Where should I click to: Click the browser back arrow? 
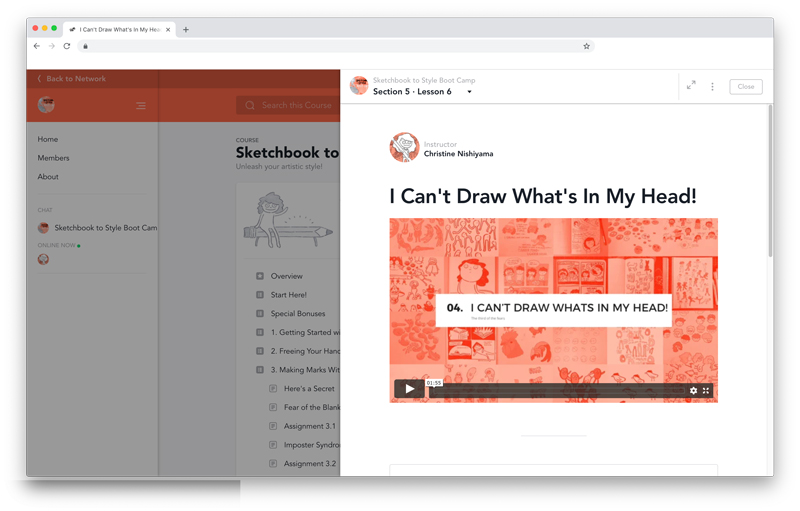(x=37, y=46)
